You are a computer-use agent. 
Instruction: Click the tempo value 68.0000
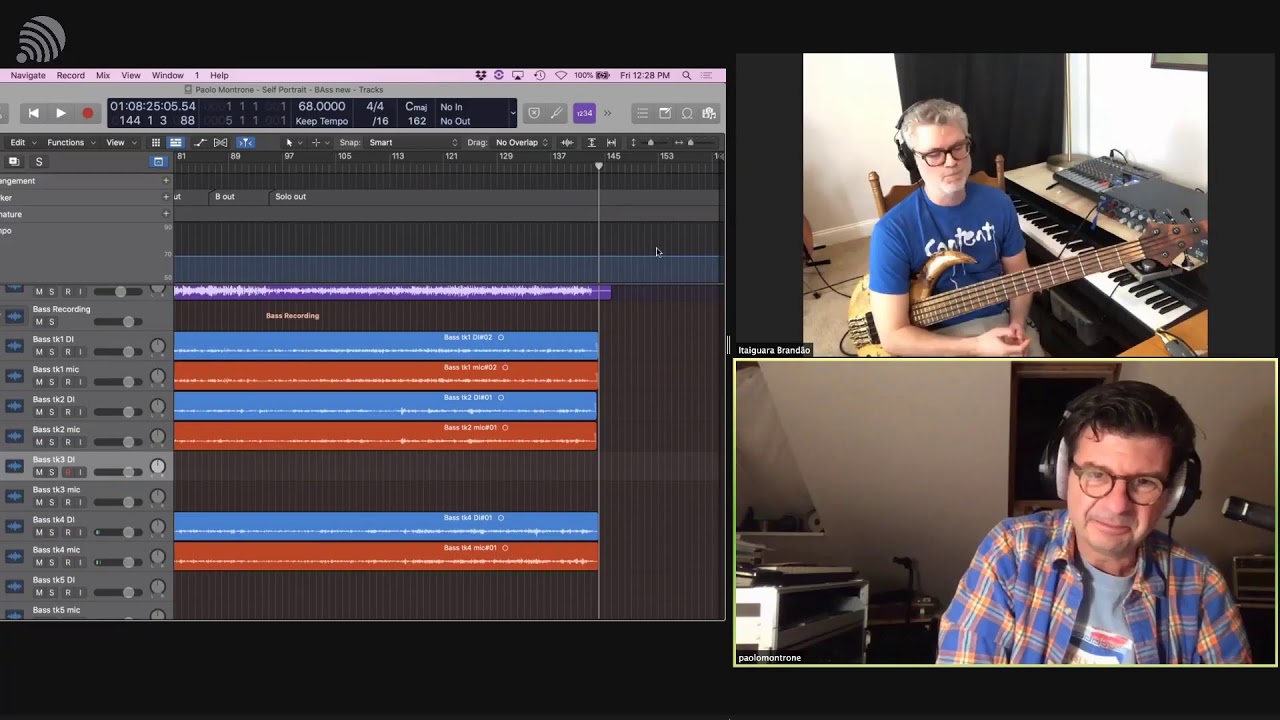(322, 106)
